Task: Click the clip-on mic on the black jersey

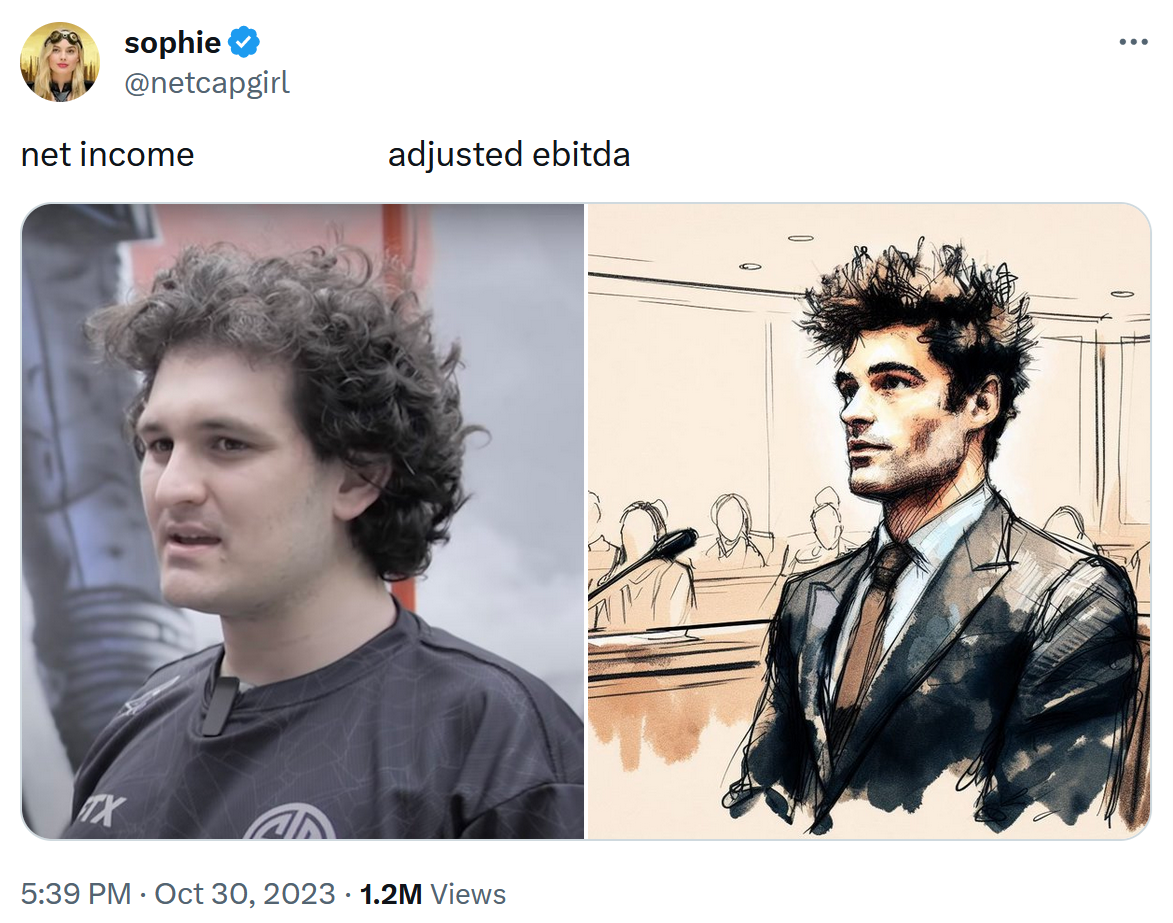Action: tap(215, 705)
